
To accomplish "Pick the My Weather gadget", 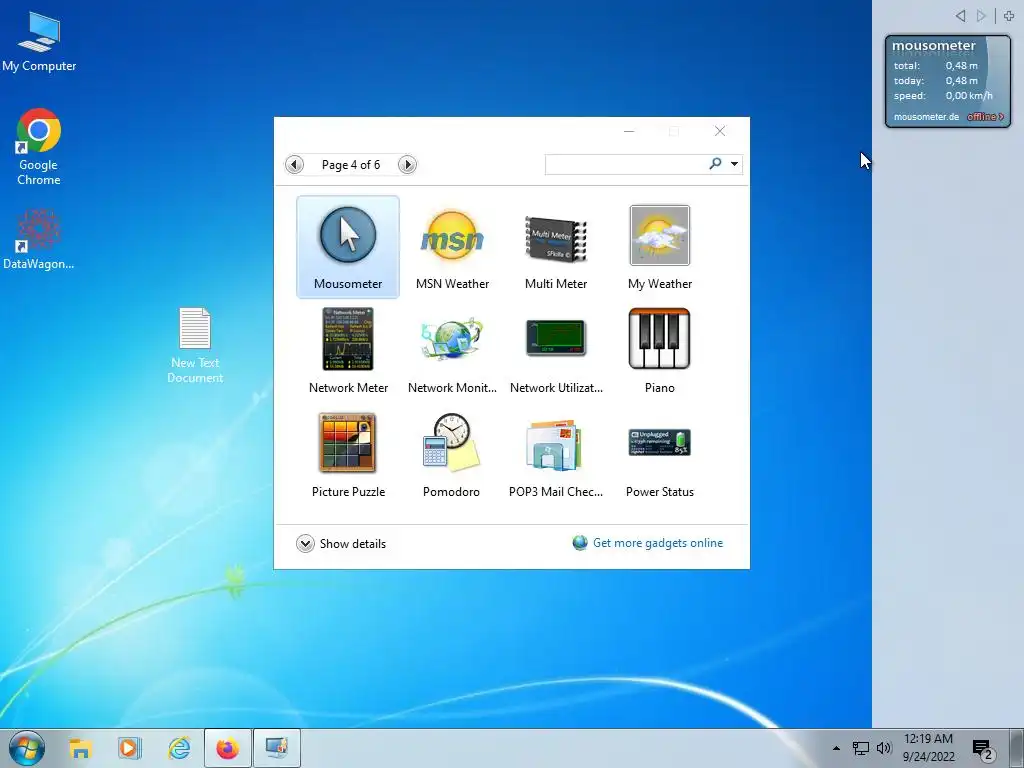I will click(660, 247).
